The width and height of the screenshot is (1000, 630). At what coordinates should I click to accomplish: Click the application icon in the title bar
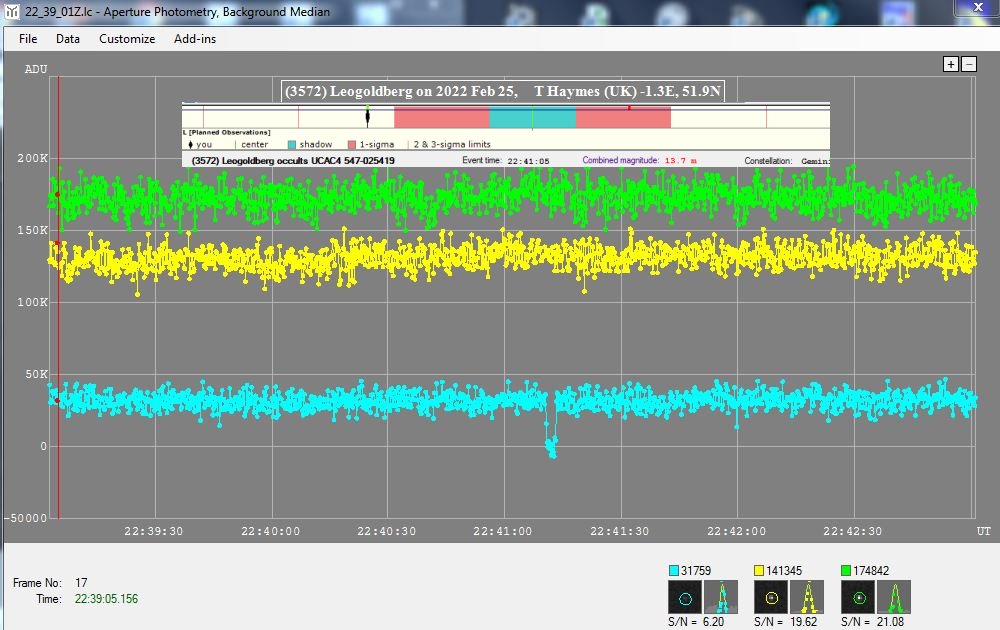12,11
